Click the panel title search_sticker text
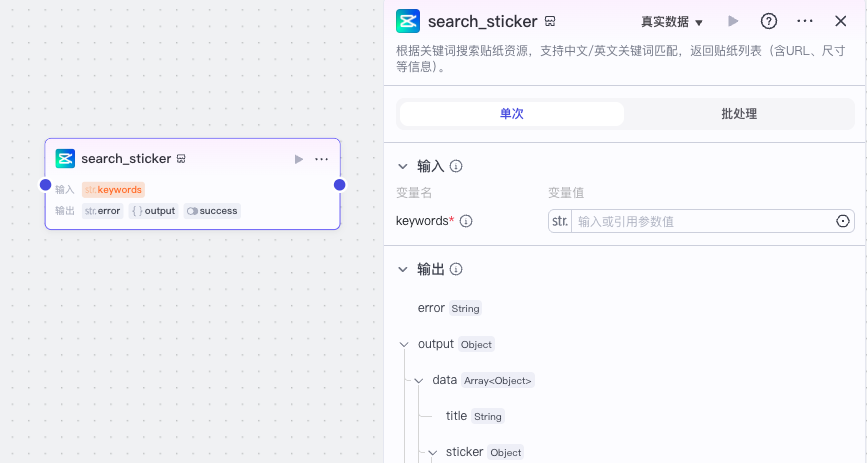 click(x=482, y=22)
